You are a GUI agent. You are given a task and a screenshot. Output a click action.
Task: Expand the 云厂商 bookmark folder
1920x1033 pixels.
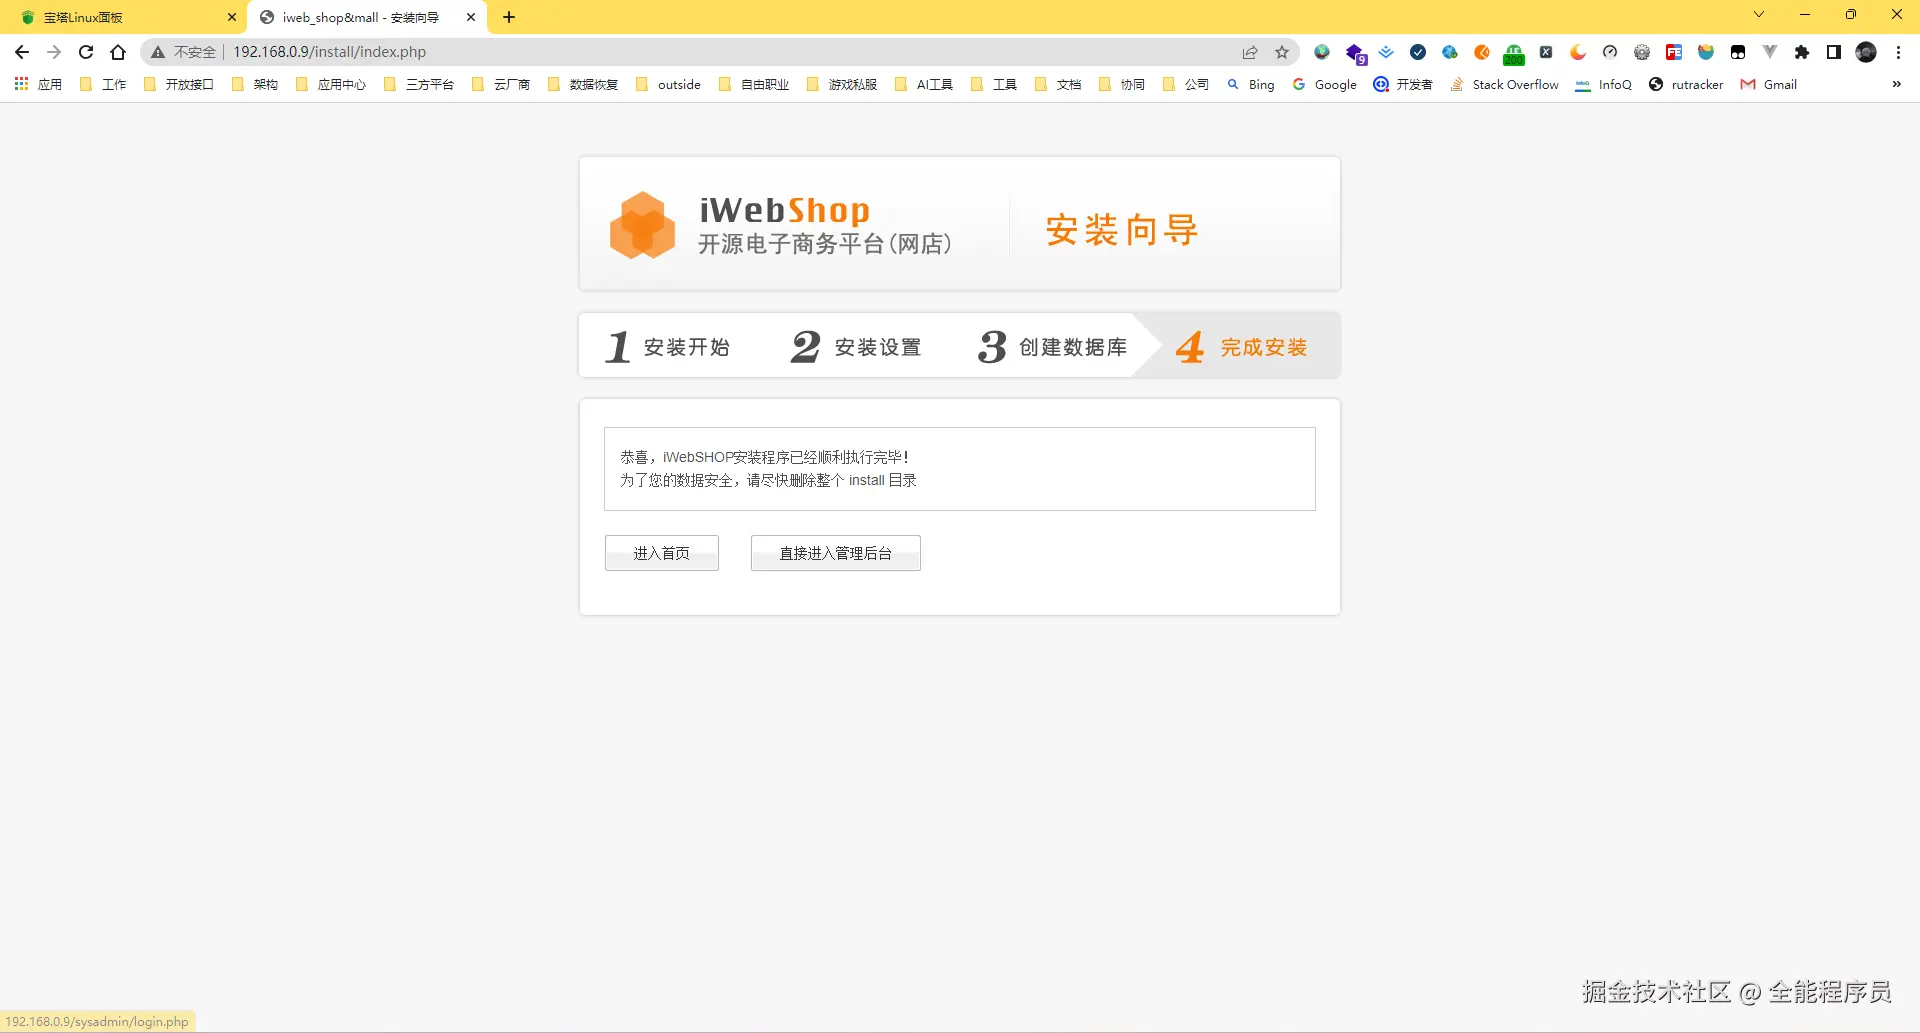tap(501, 84)
